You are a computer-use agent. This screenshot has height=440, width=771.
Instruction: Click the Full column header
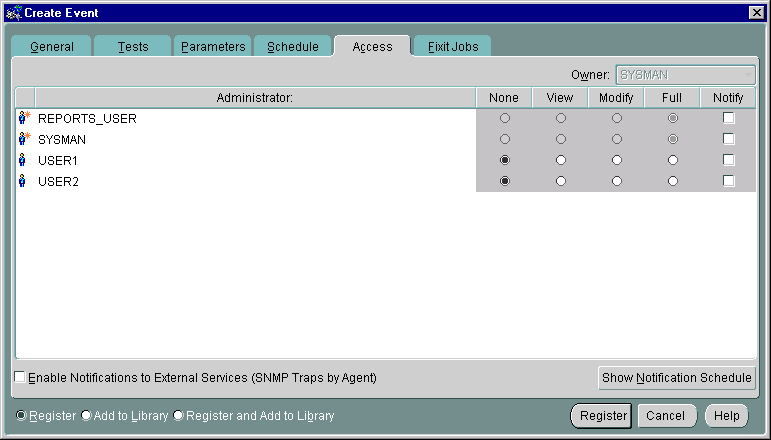click(672, 97)
